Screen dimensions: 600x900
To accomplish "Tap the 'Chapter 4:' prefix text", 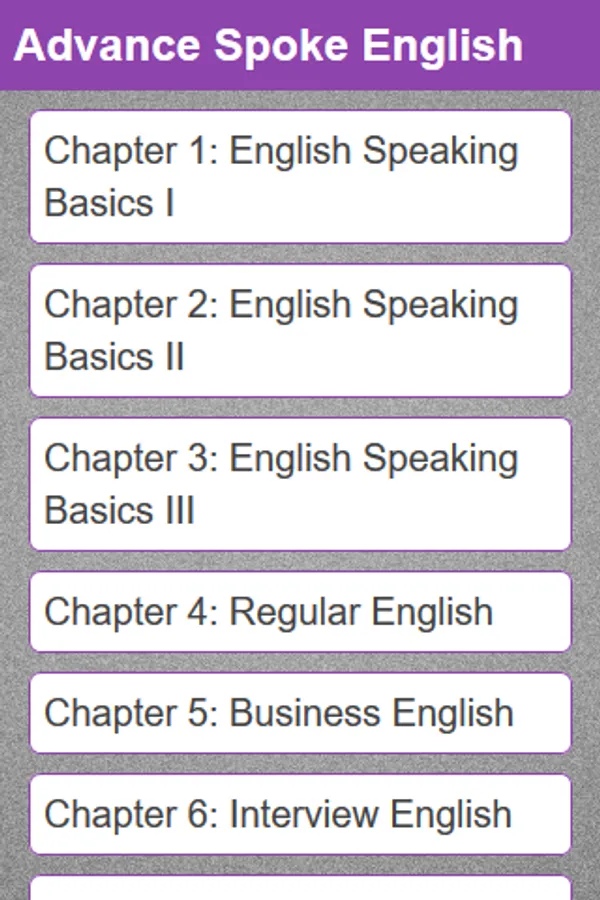I will (x=131, y=612).
